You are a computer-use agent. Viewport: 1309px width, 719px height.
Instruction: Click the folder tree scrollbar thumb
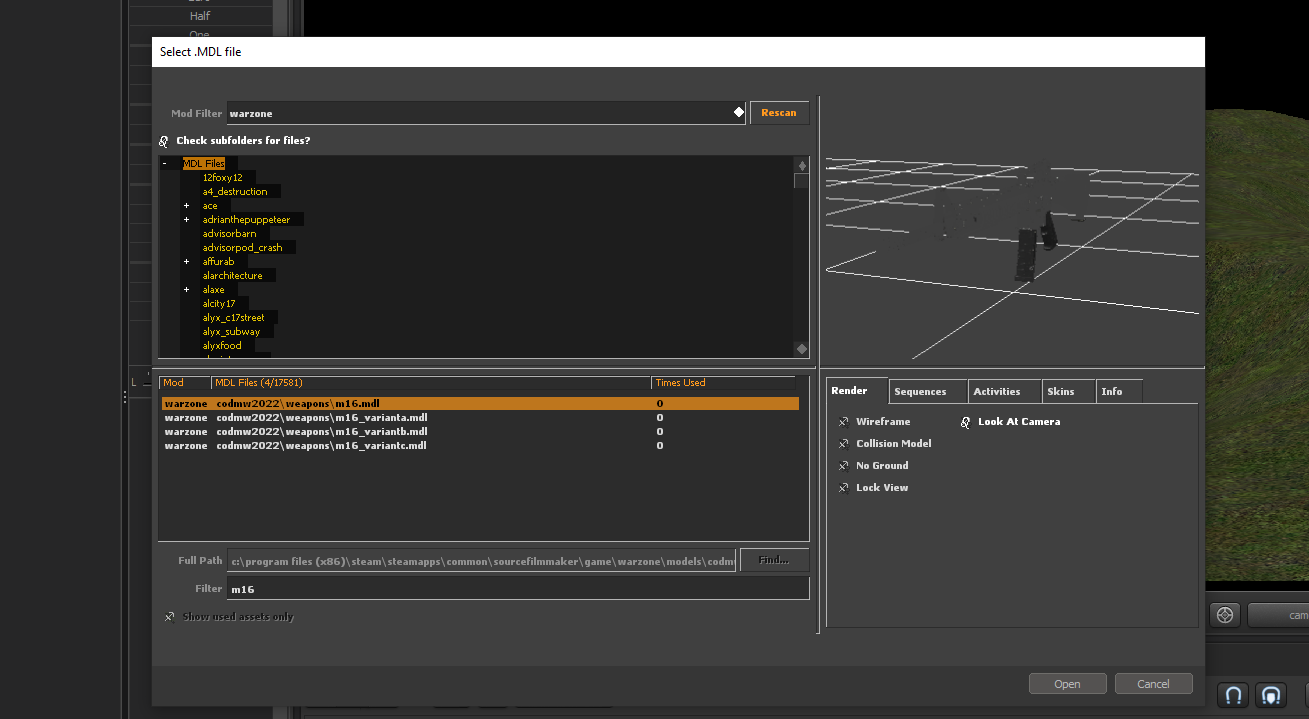[x=801, y=181]
